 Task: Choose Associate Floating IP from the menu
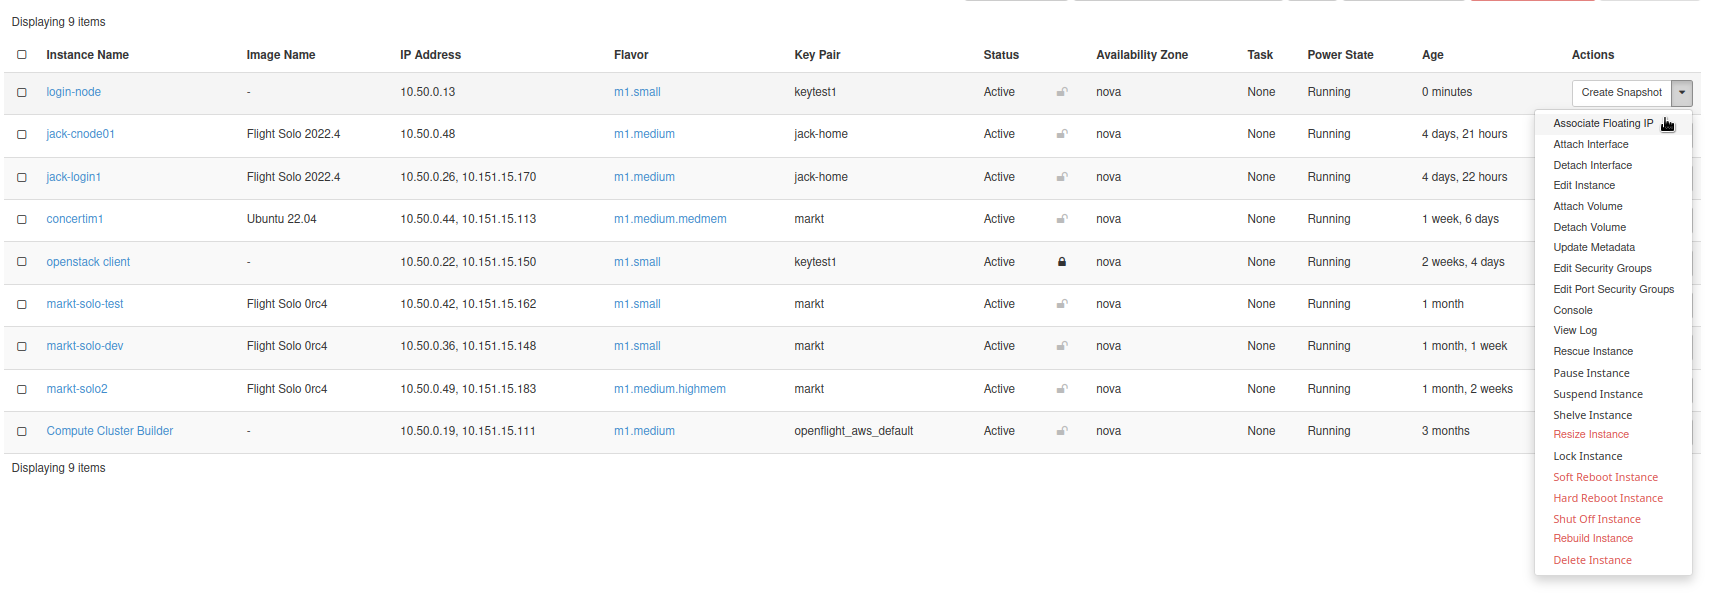pos(1602,124)
